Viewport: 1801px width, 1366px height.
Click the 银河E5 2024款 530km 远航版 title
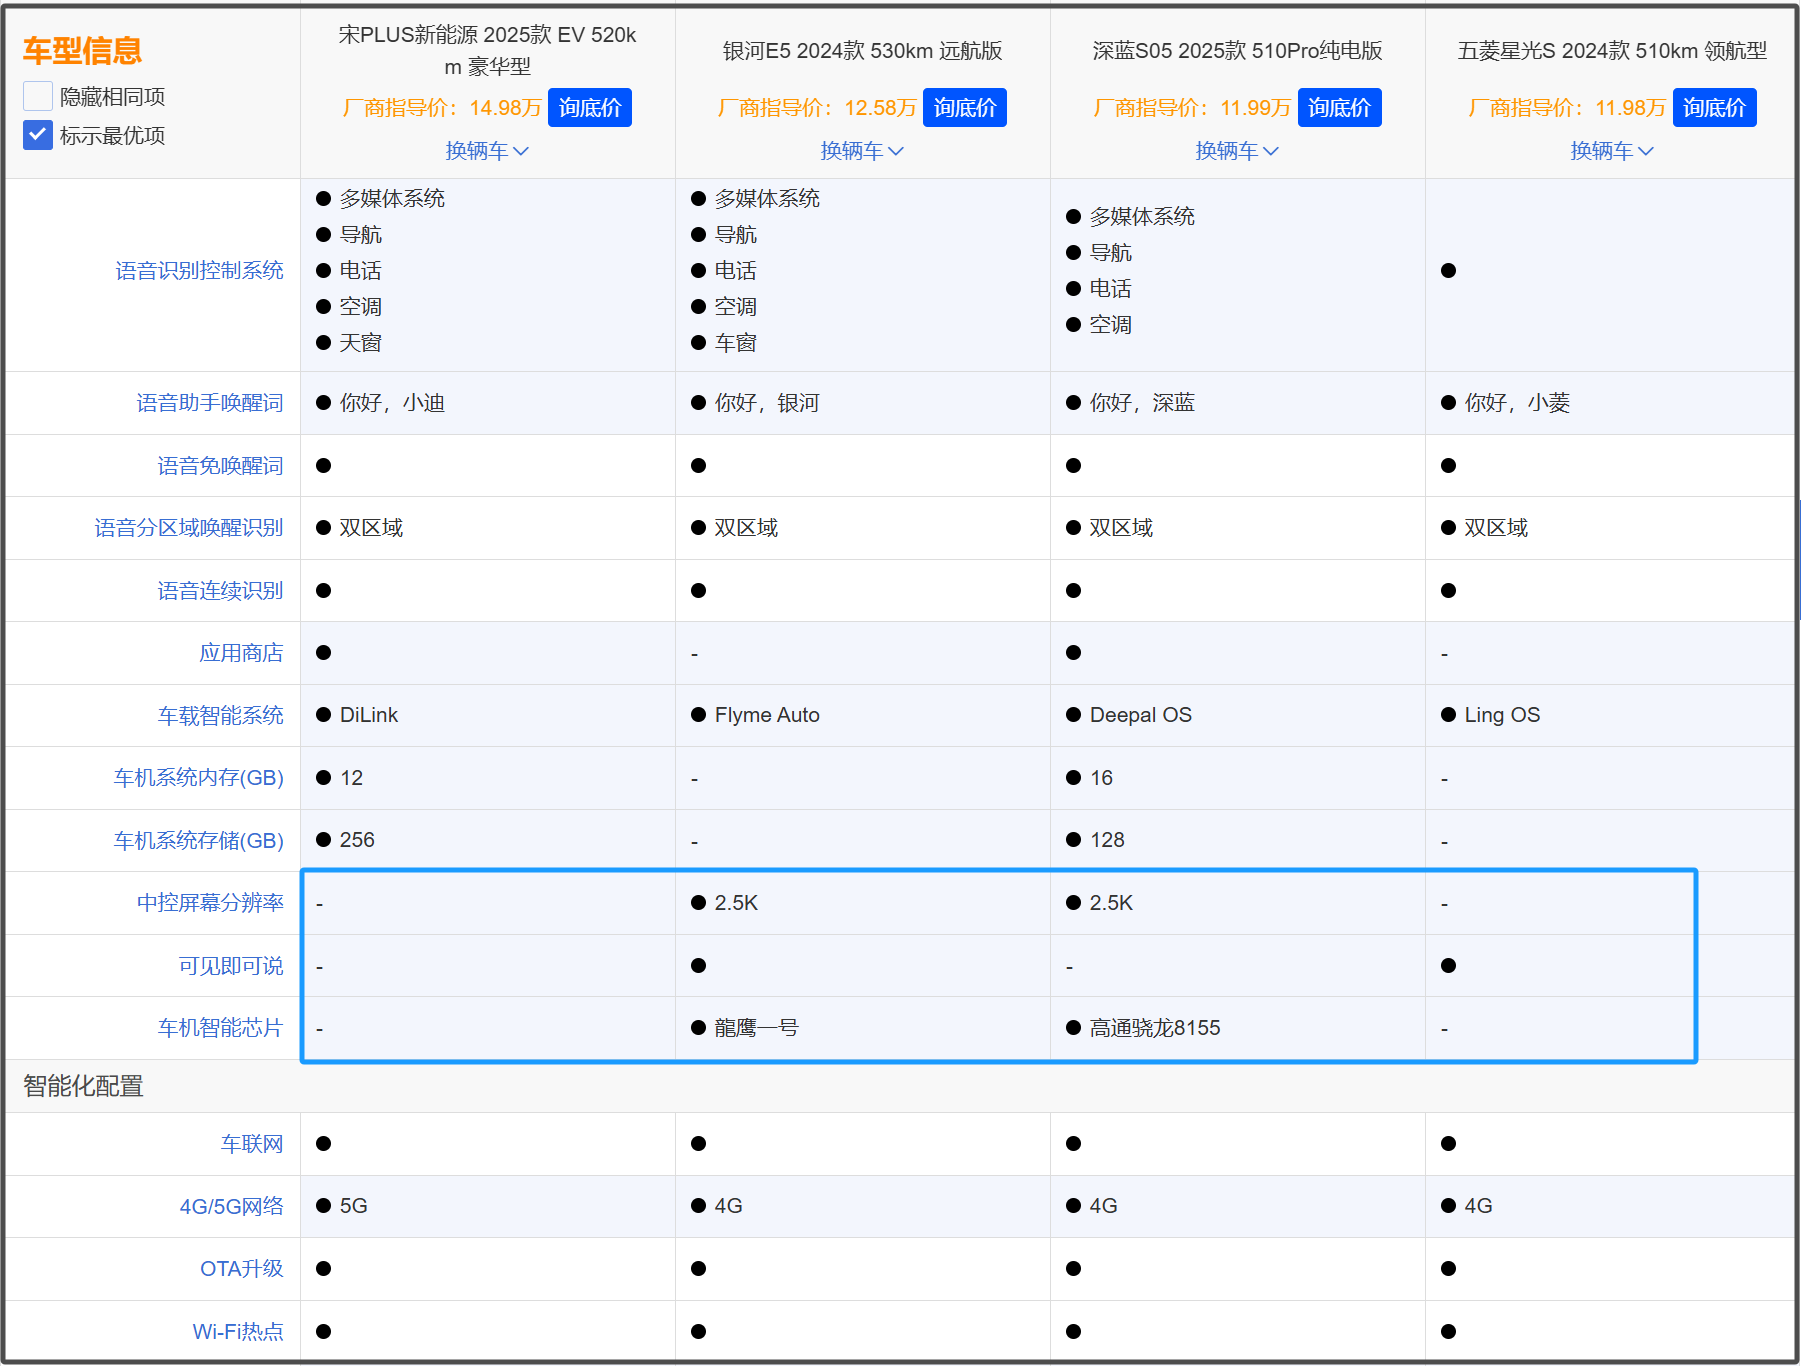point(862,51)
